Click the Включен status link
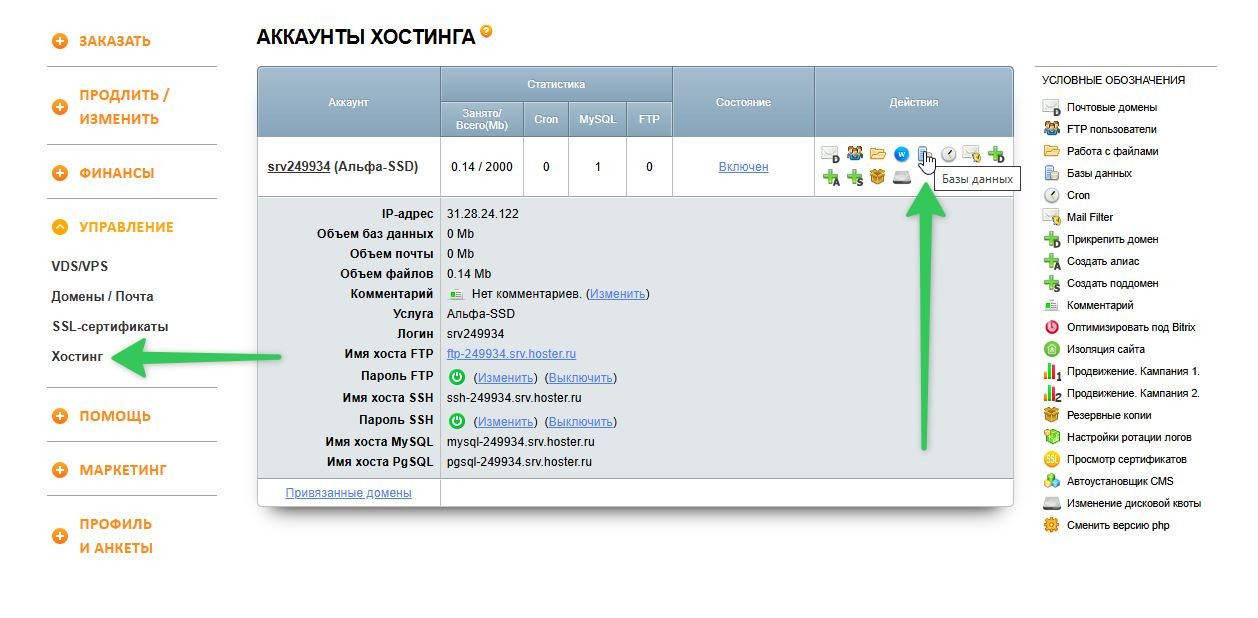Viewport: 1258px width, 618px height. pyautogui.click(x=743, y=167)
